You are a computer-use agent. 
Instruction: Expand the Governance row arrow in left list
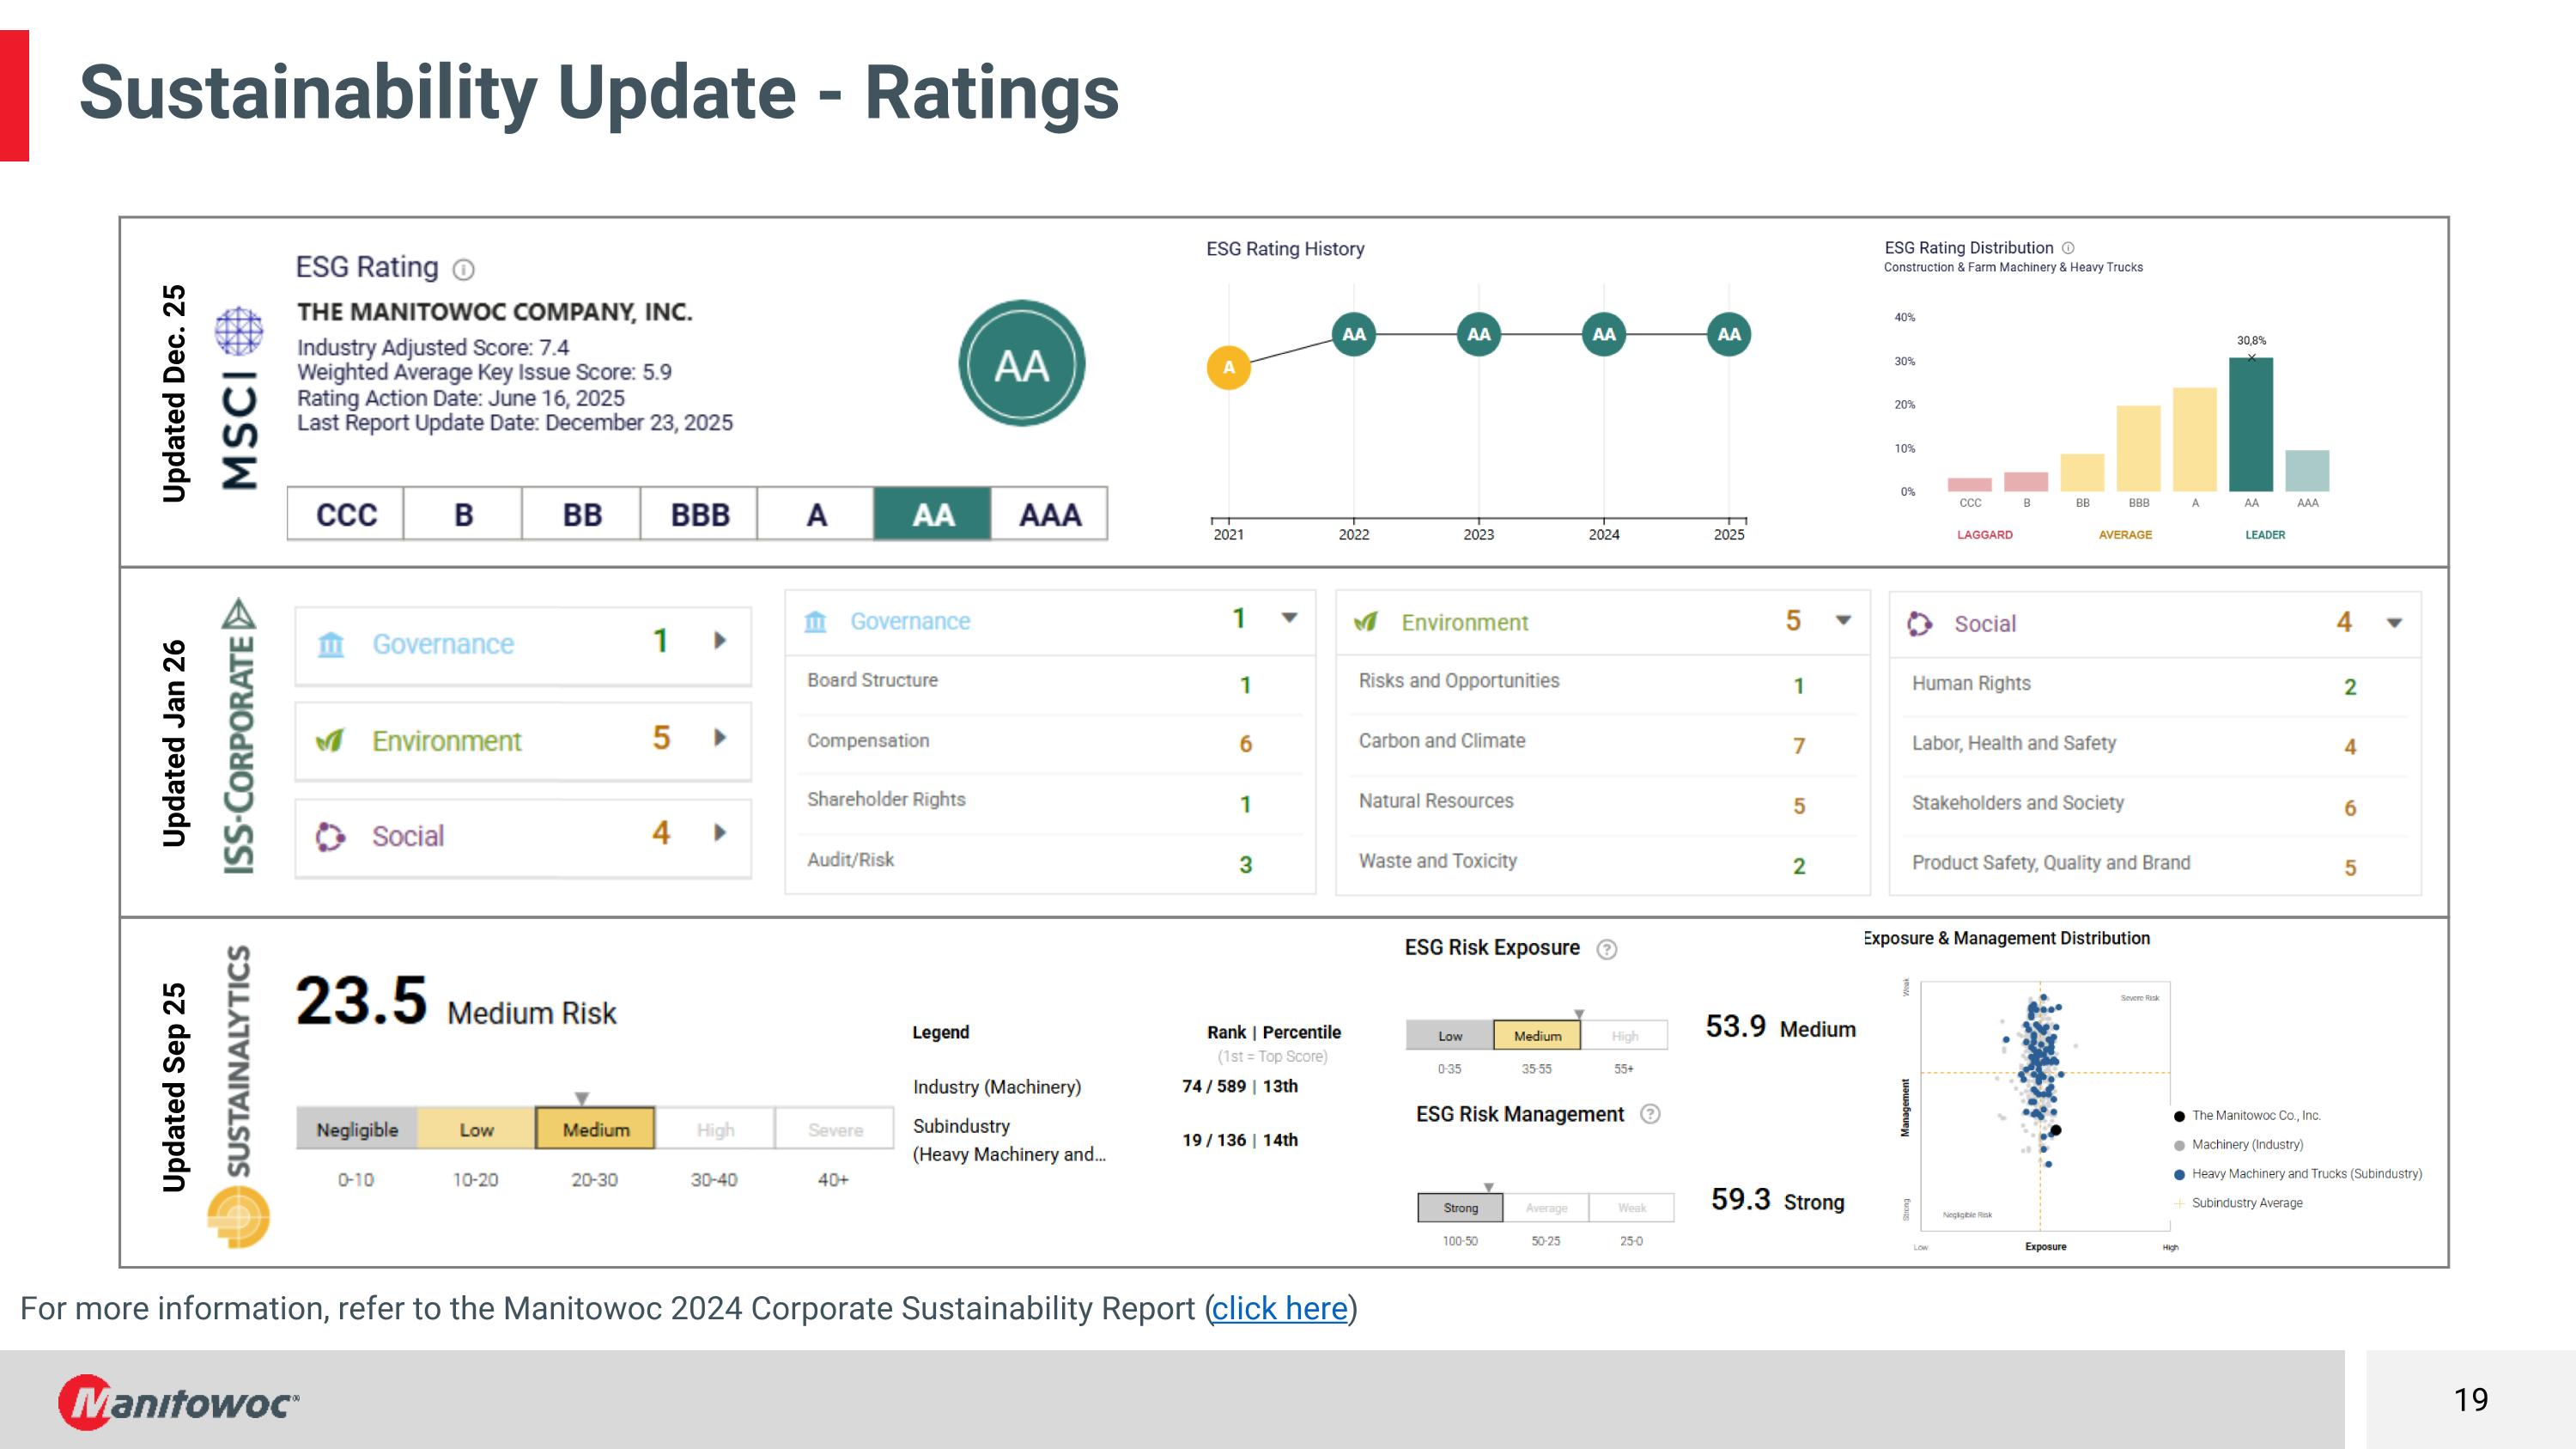point(720,641)
